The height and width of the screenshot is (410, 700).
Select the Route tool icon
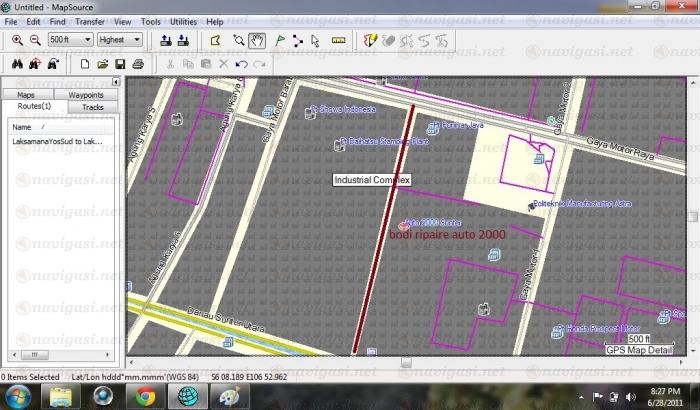click(298, 40)
